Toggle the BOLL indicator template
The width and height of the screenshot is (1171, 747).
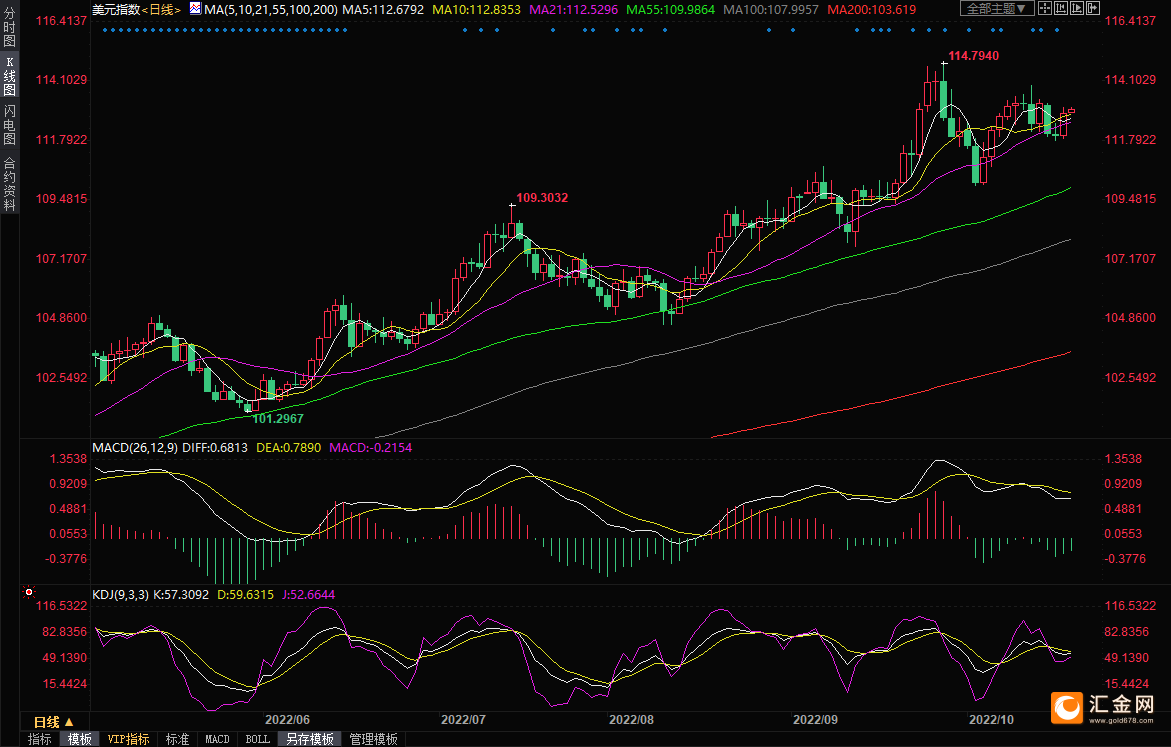(x=257, y=739)
